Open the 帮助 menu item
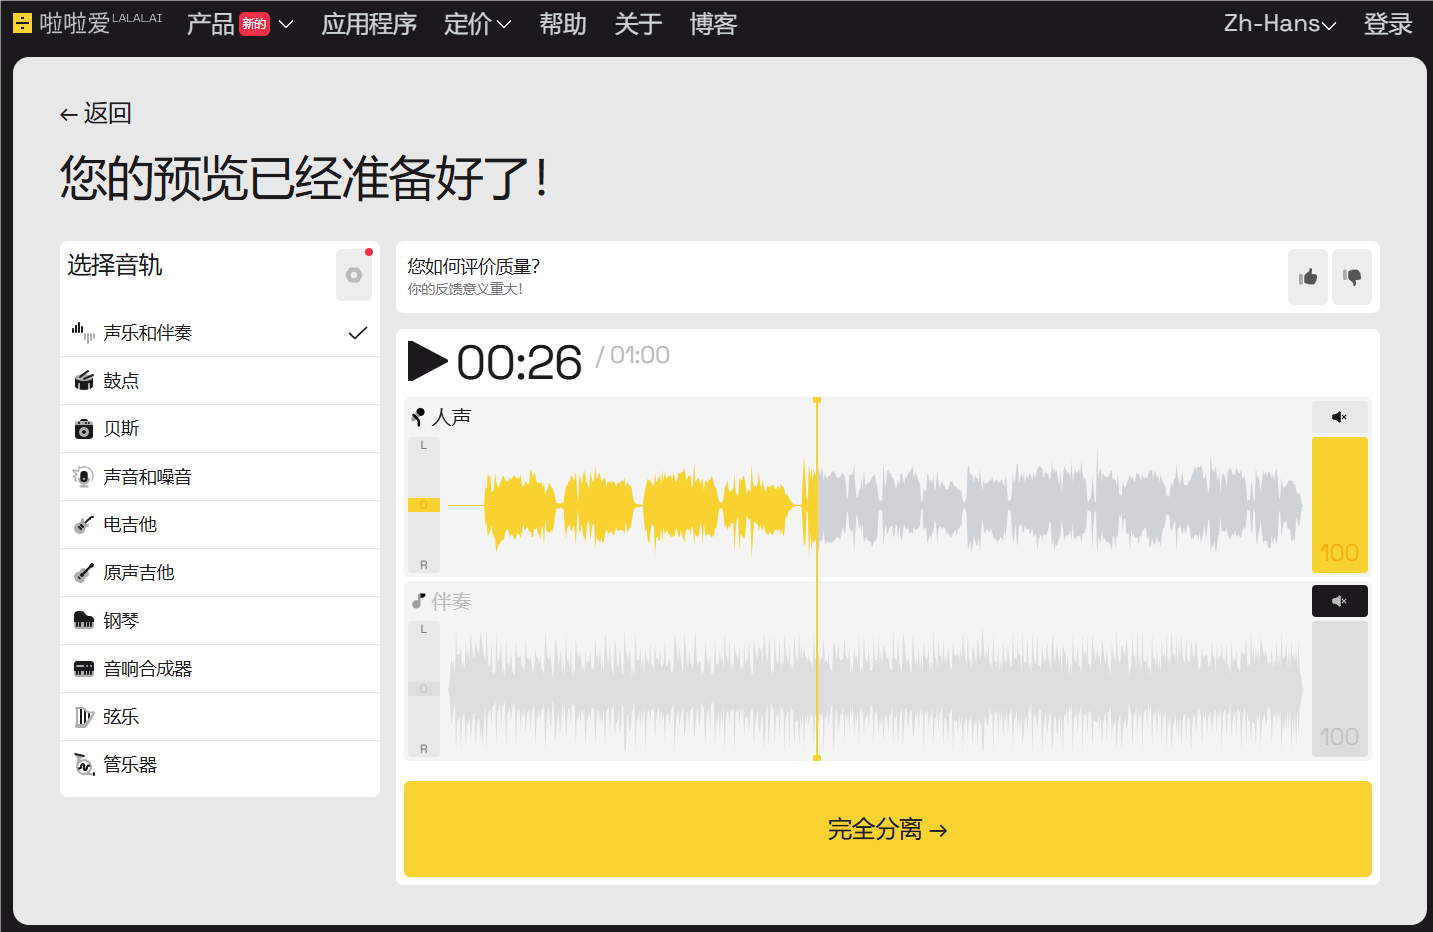Screen dimensions: 1433x932 coord(562,24)
